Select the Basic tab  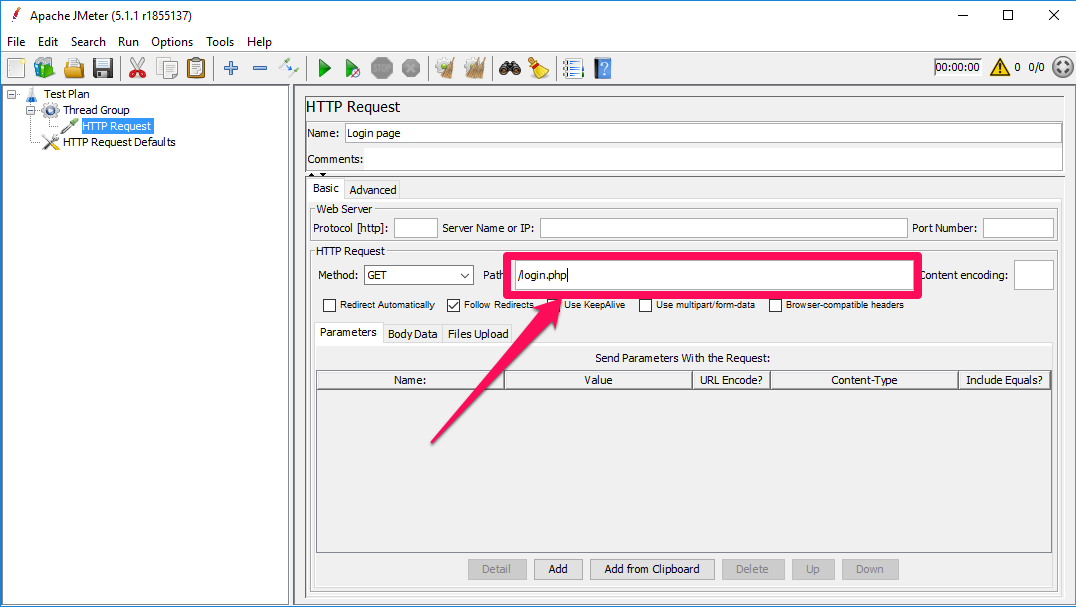pos(326,188)
